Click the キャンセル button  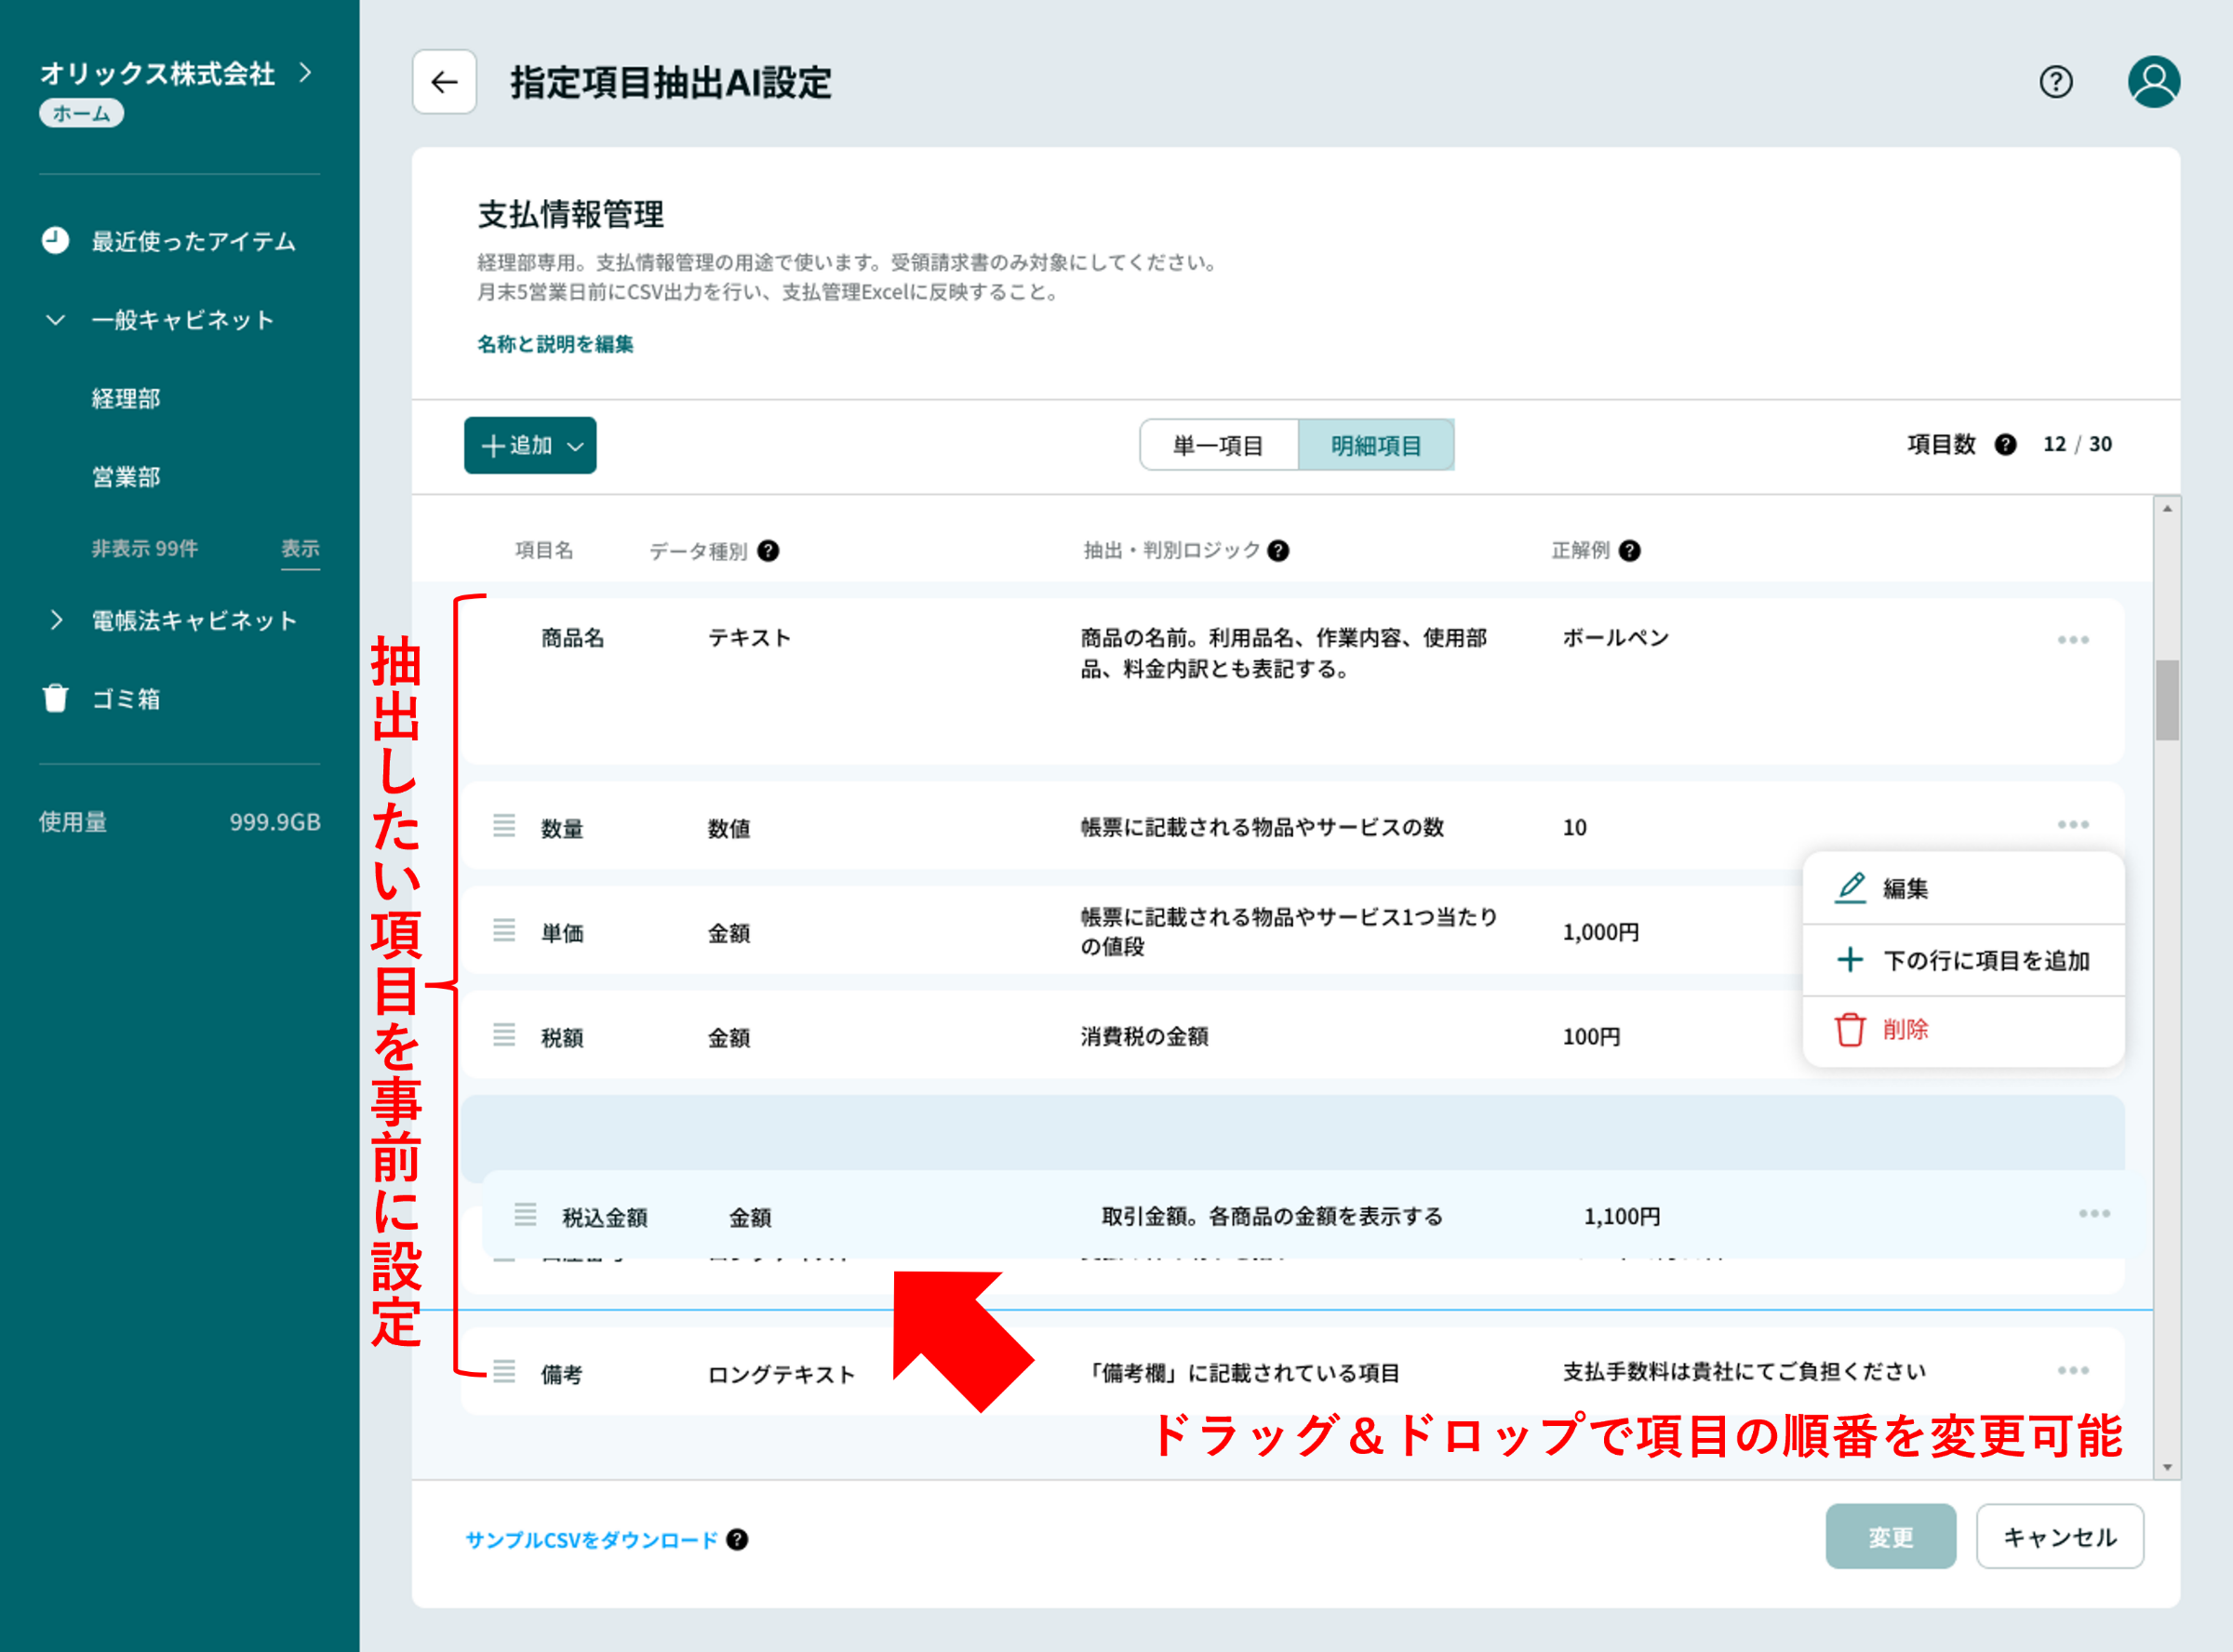click(x=2059, y=1537)
